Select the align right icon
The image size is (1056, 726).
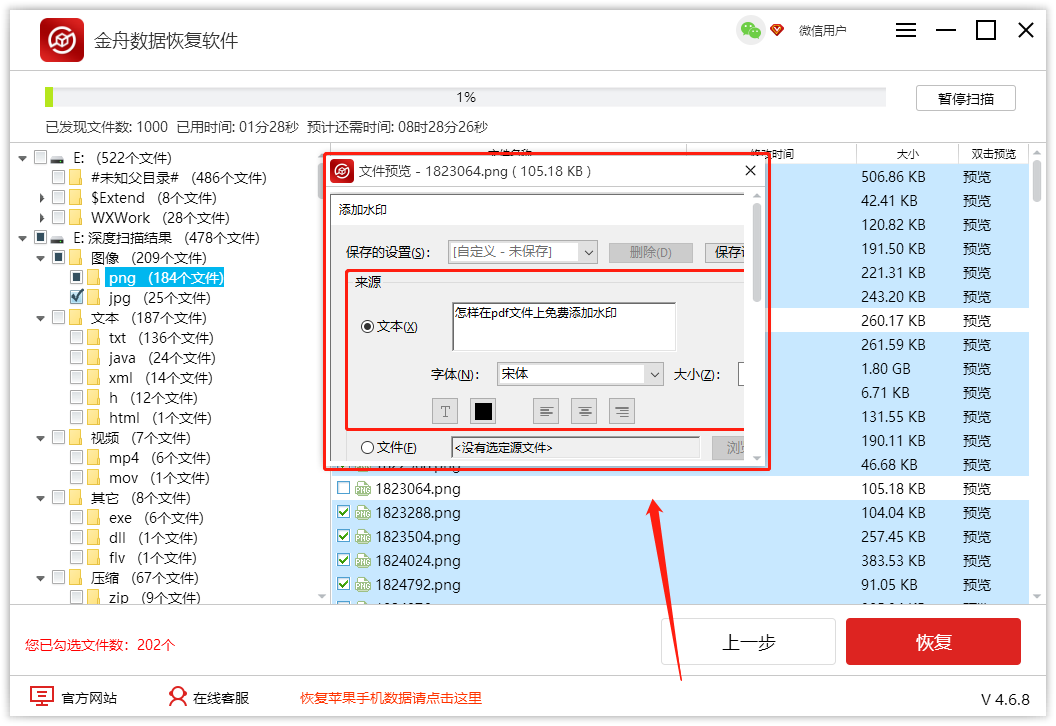click(x=622, y=411)
